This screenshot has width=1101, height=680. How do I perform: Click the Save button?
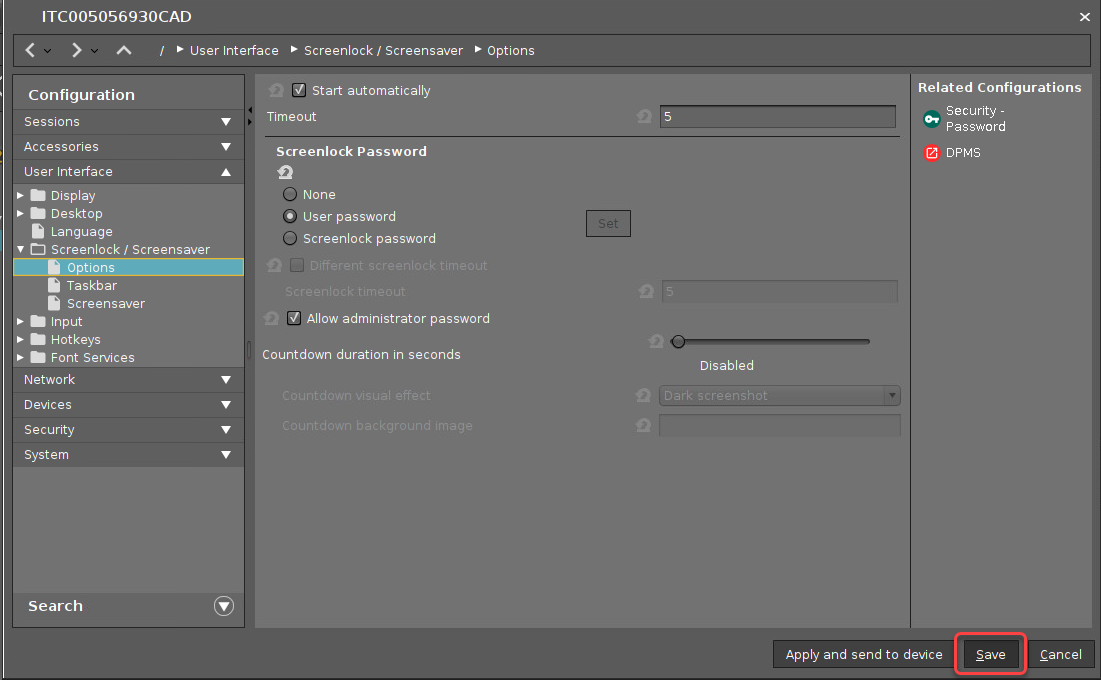click(991, 655)
